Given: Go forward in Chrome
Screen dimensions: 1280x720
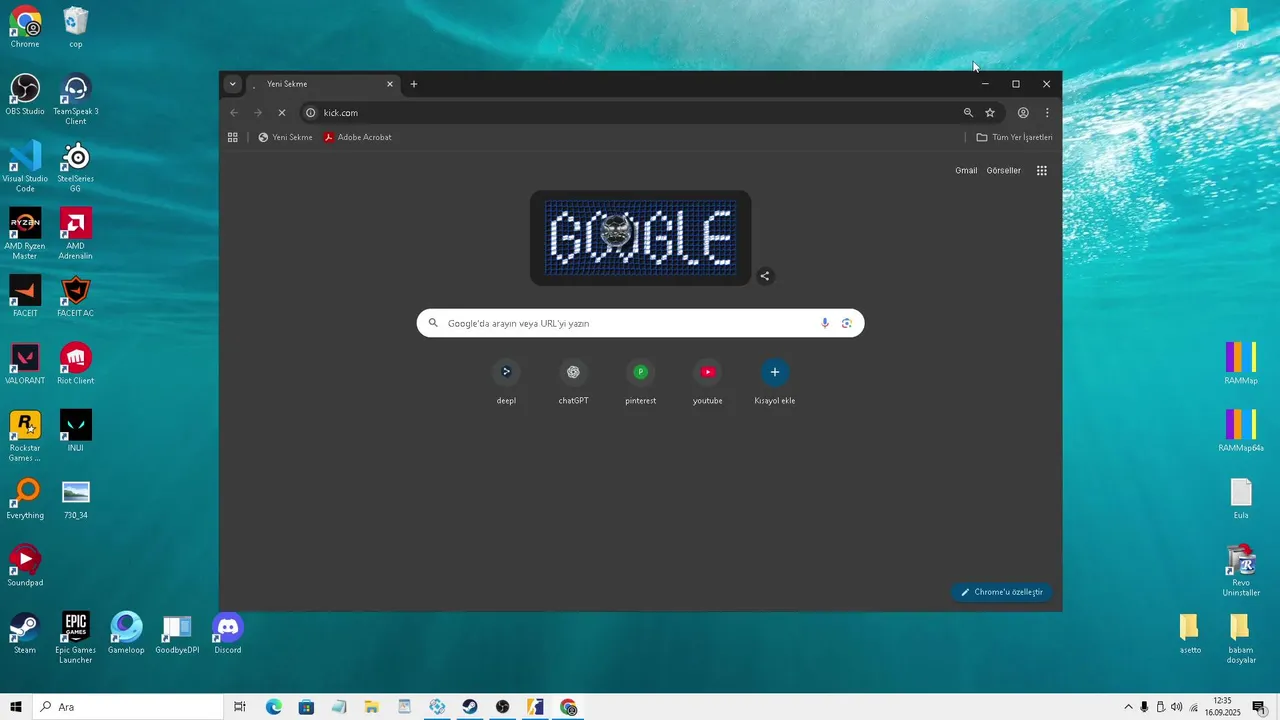Looking at the screenshot, I should tap(258, 113).
